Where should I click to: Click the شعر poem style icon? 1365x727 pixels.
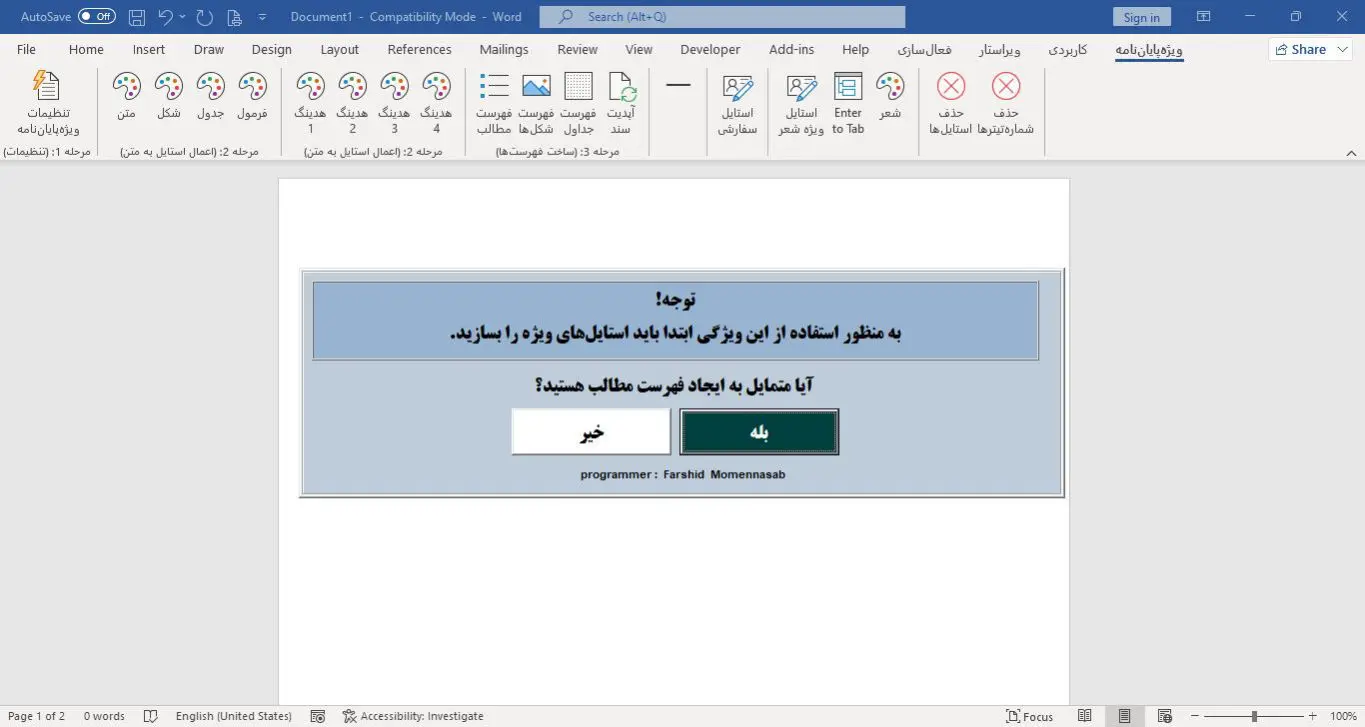pyautogui.click(x=890, y=100)
